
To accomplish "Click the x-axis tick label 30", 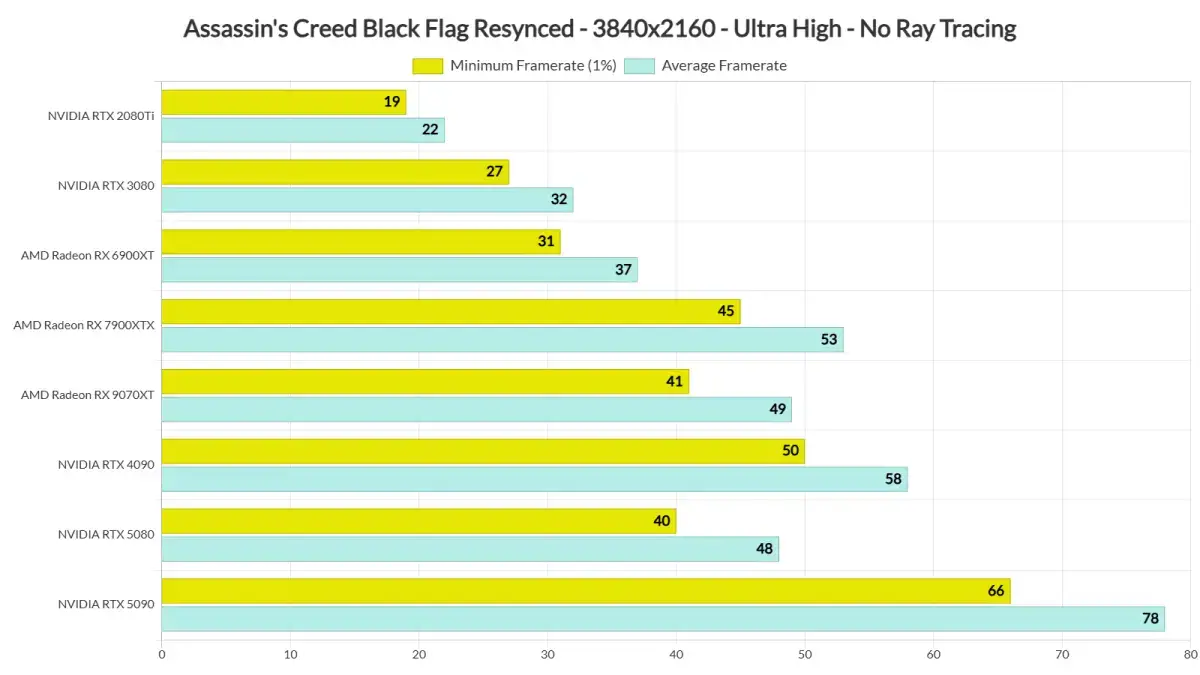I will (x=547, y=655).
